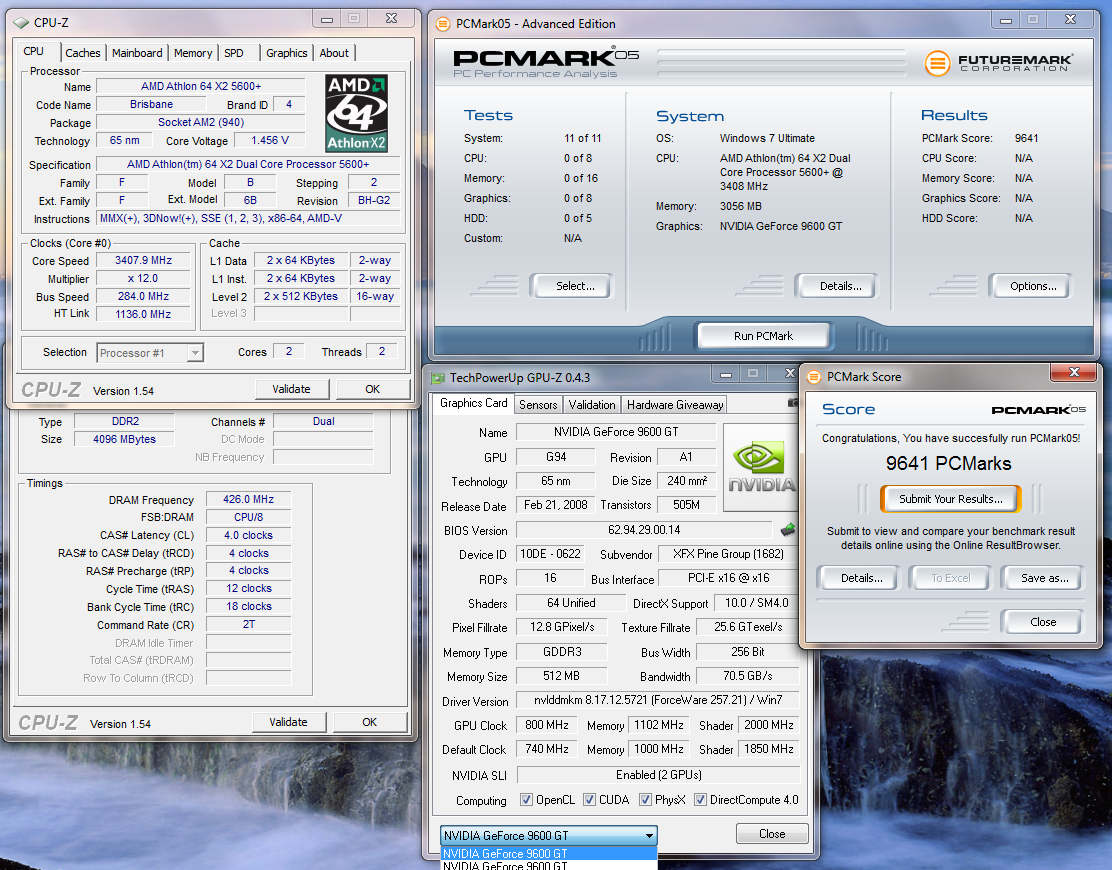
Task: Click the NVIDIA SLI Enabled (2 GPUs) field
Action: pyautogui.click(x=658, y=774)
